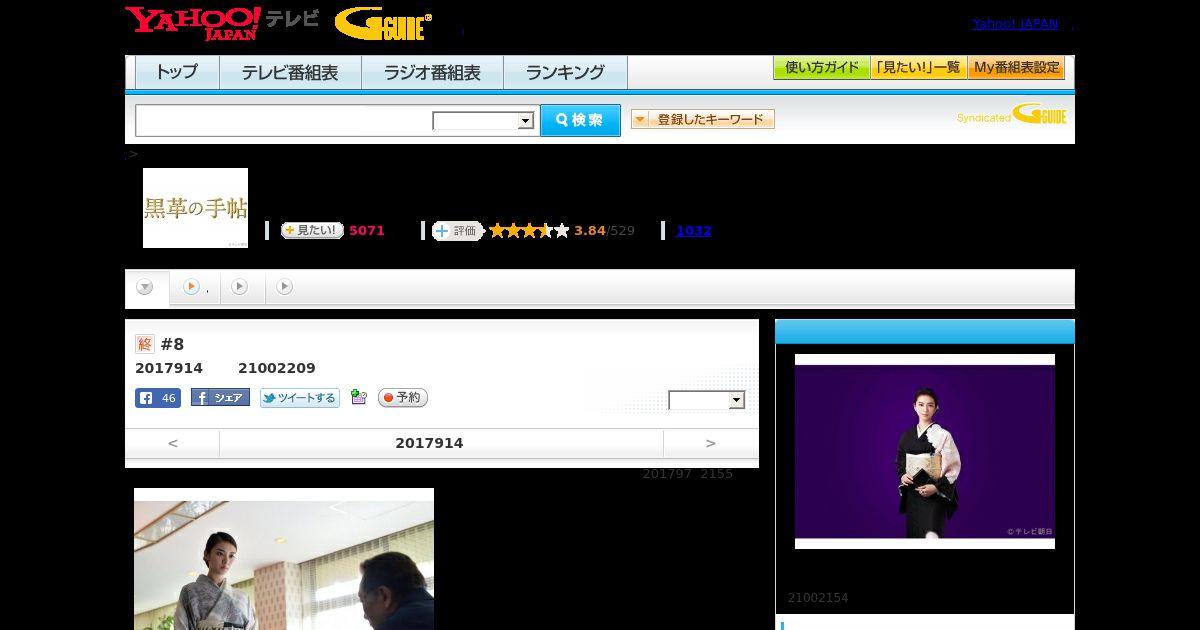
Task: Share on Facebook with シェア button
Action: coord(220,397)
